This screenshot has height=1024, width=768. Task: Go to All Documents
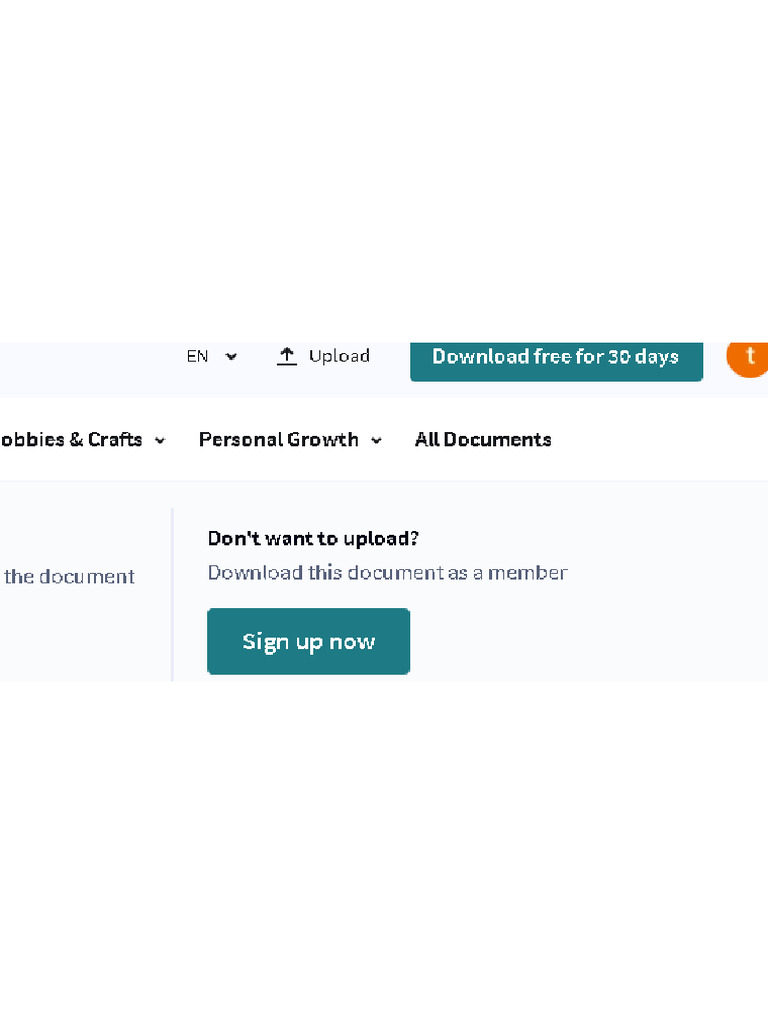pyautogui.click(x=483, y=440)
